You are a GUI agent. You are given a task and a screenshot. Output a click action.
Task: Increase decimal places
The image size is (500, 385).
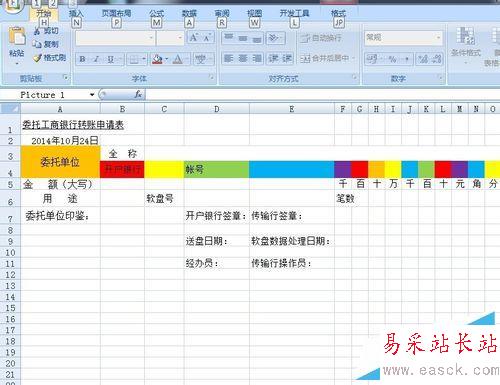(x=423, y=59)
